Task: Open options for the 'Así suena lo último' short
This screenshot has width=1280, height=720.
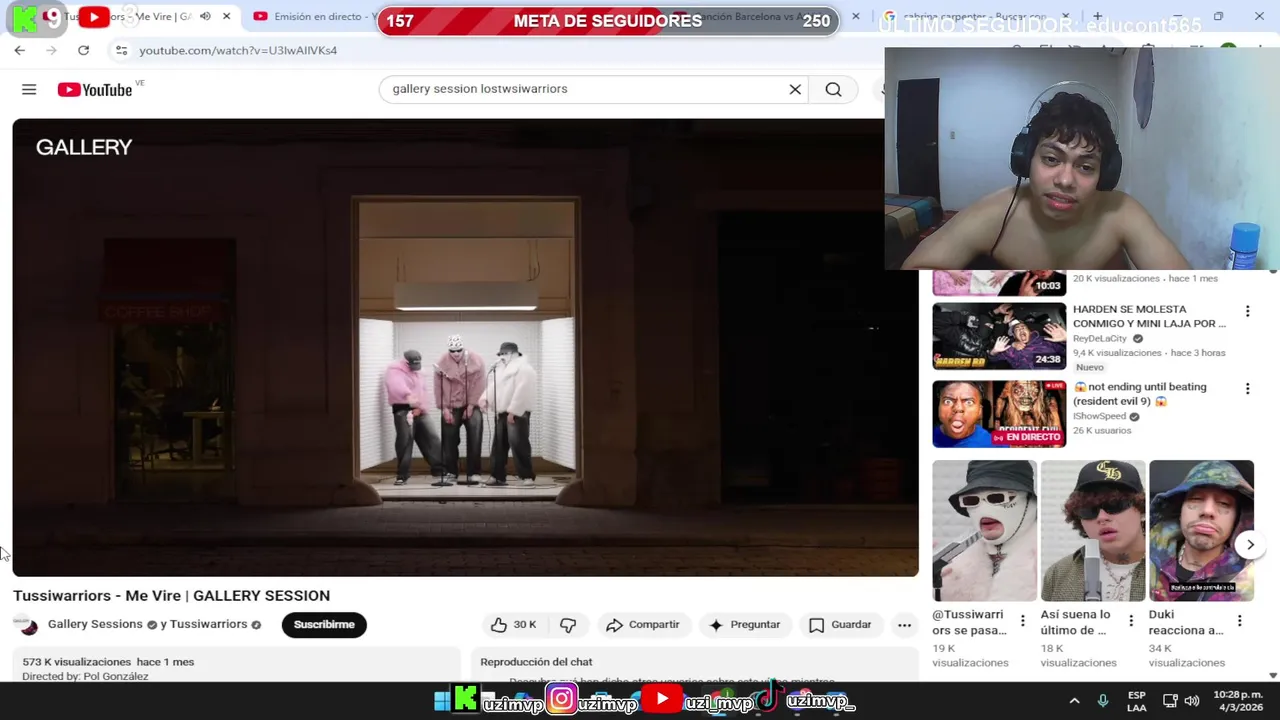Action: tap(1131, 621)
